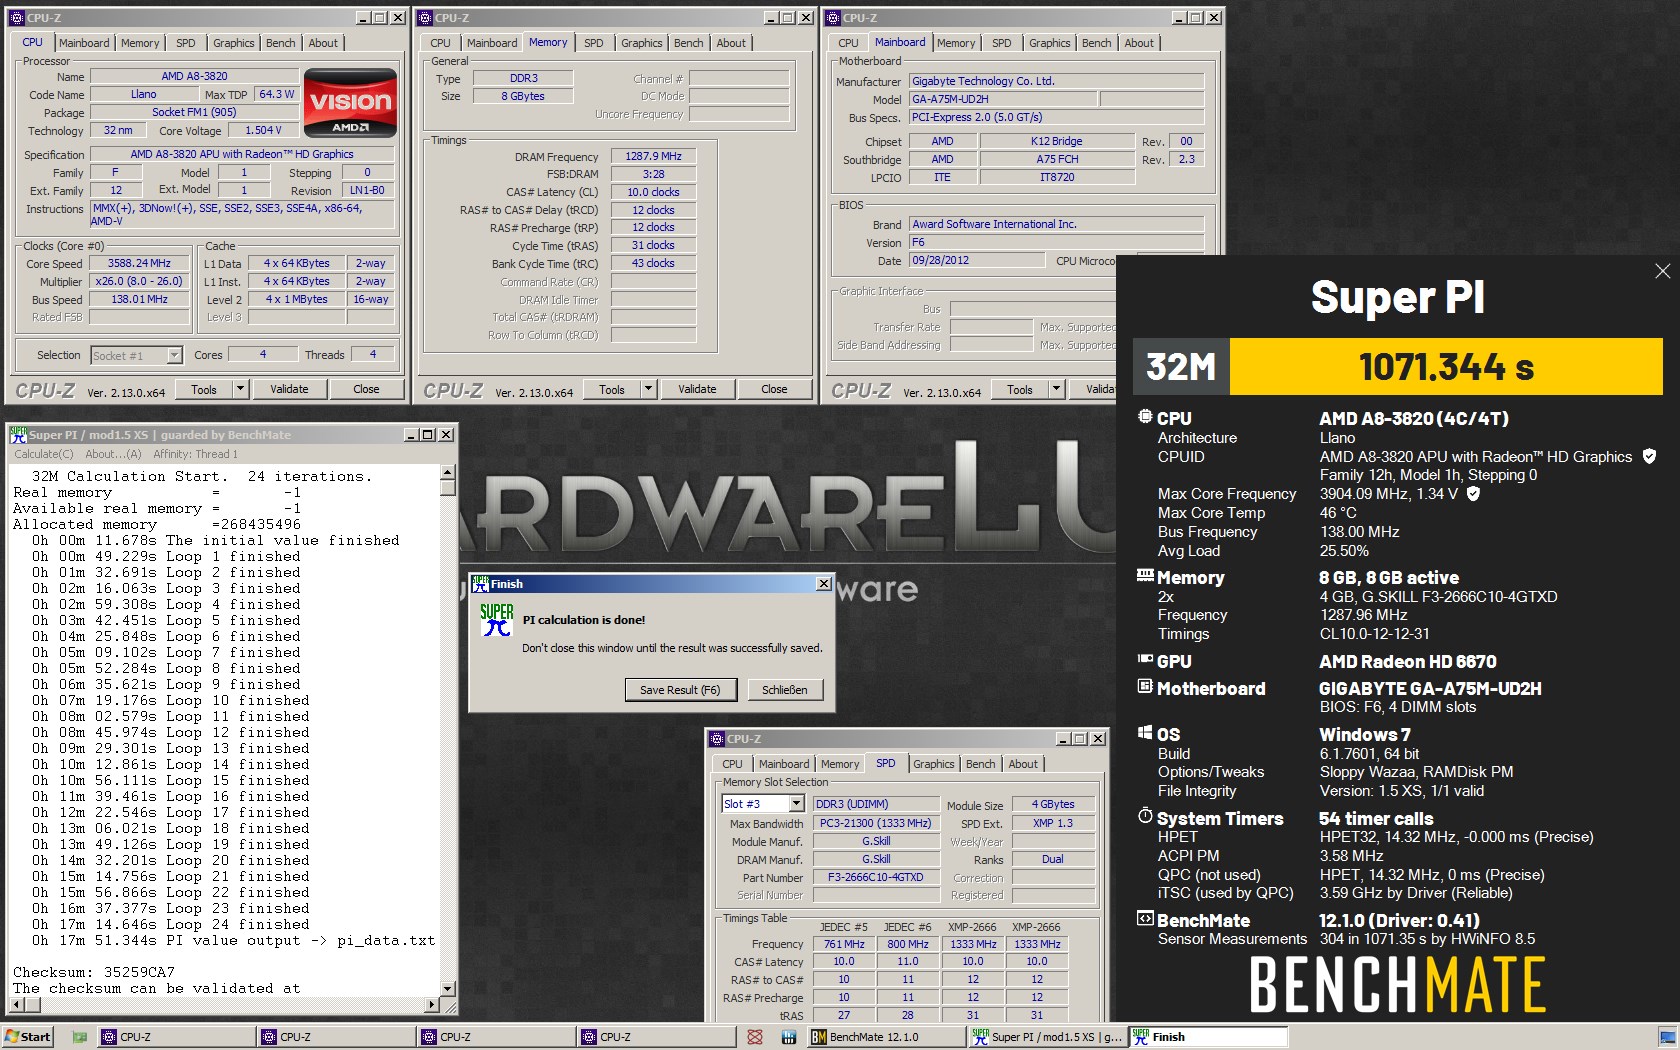Click the Motherboard icon in BenchMate panel

coord(1145,687)
